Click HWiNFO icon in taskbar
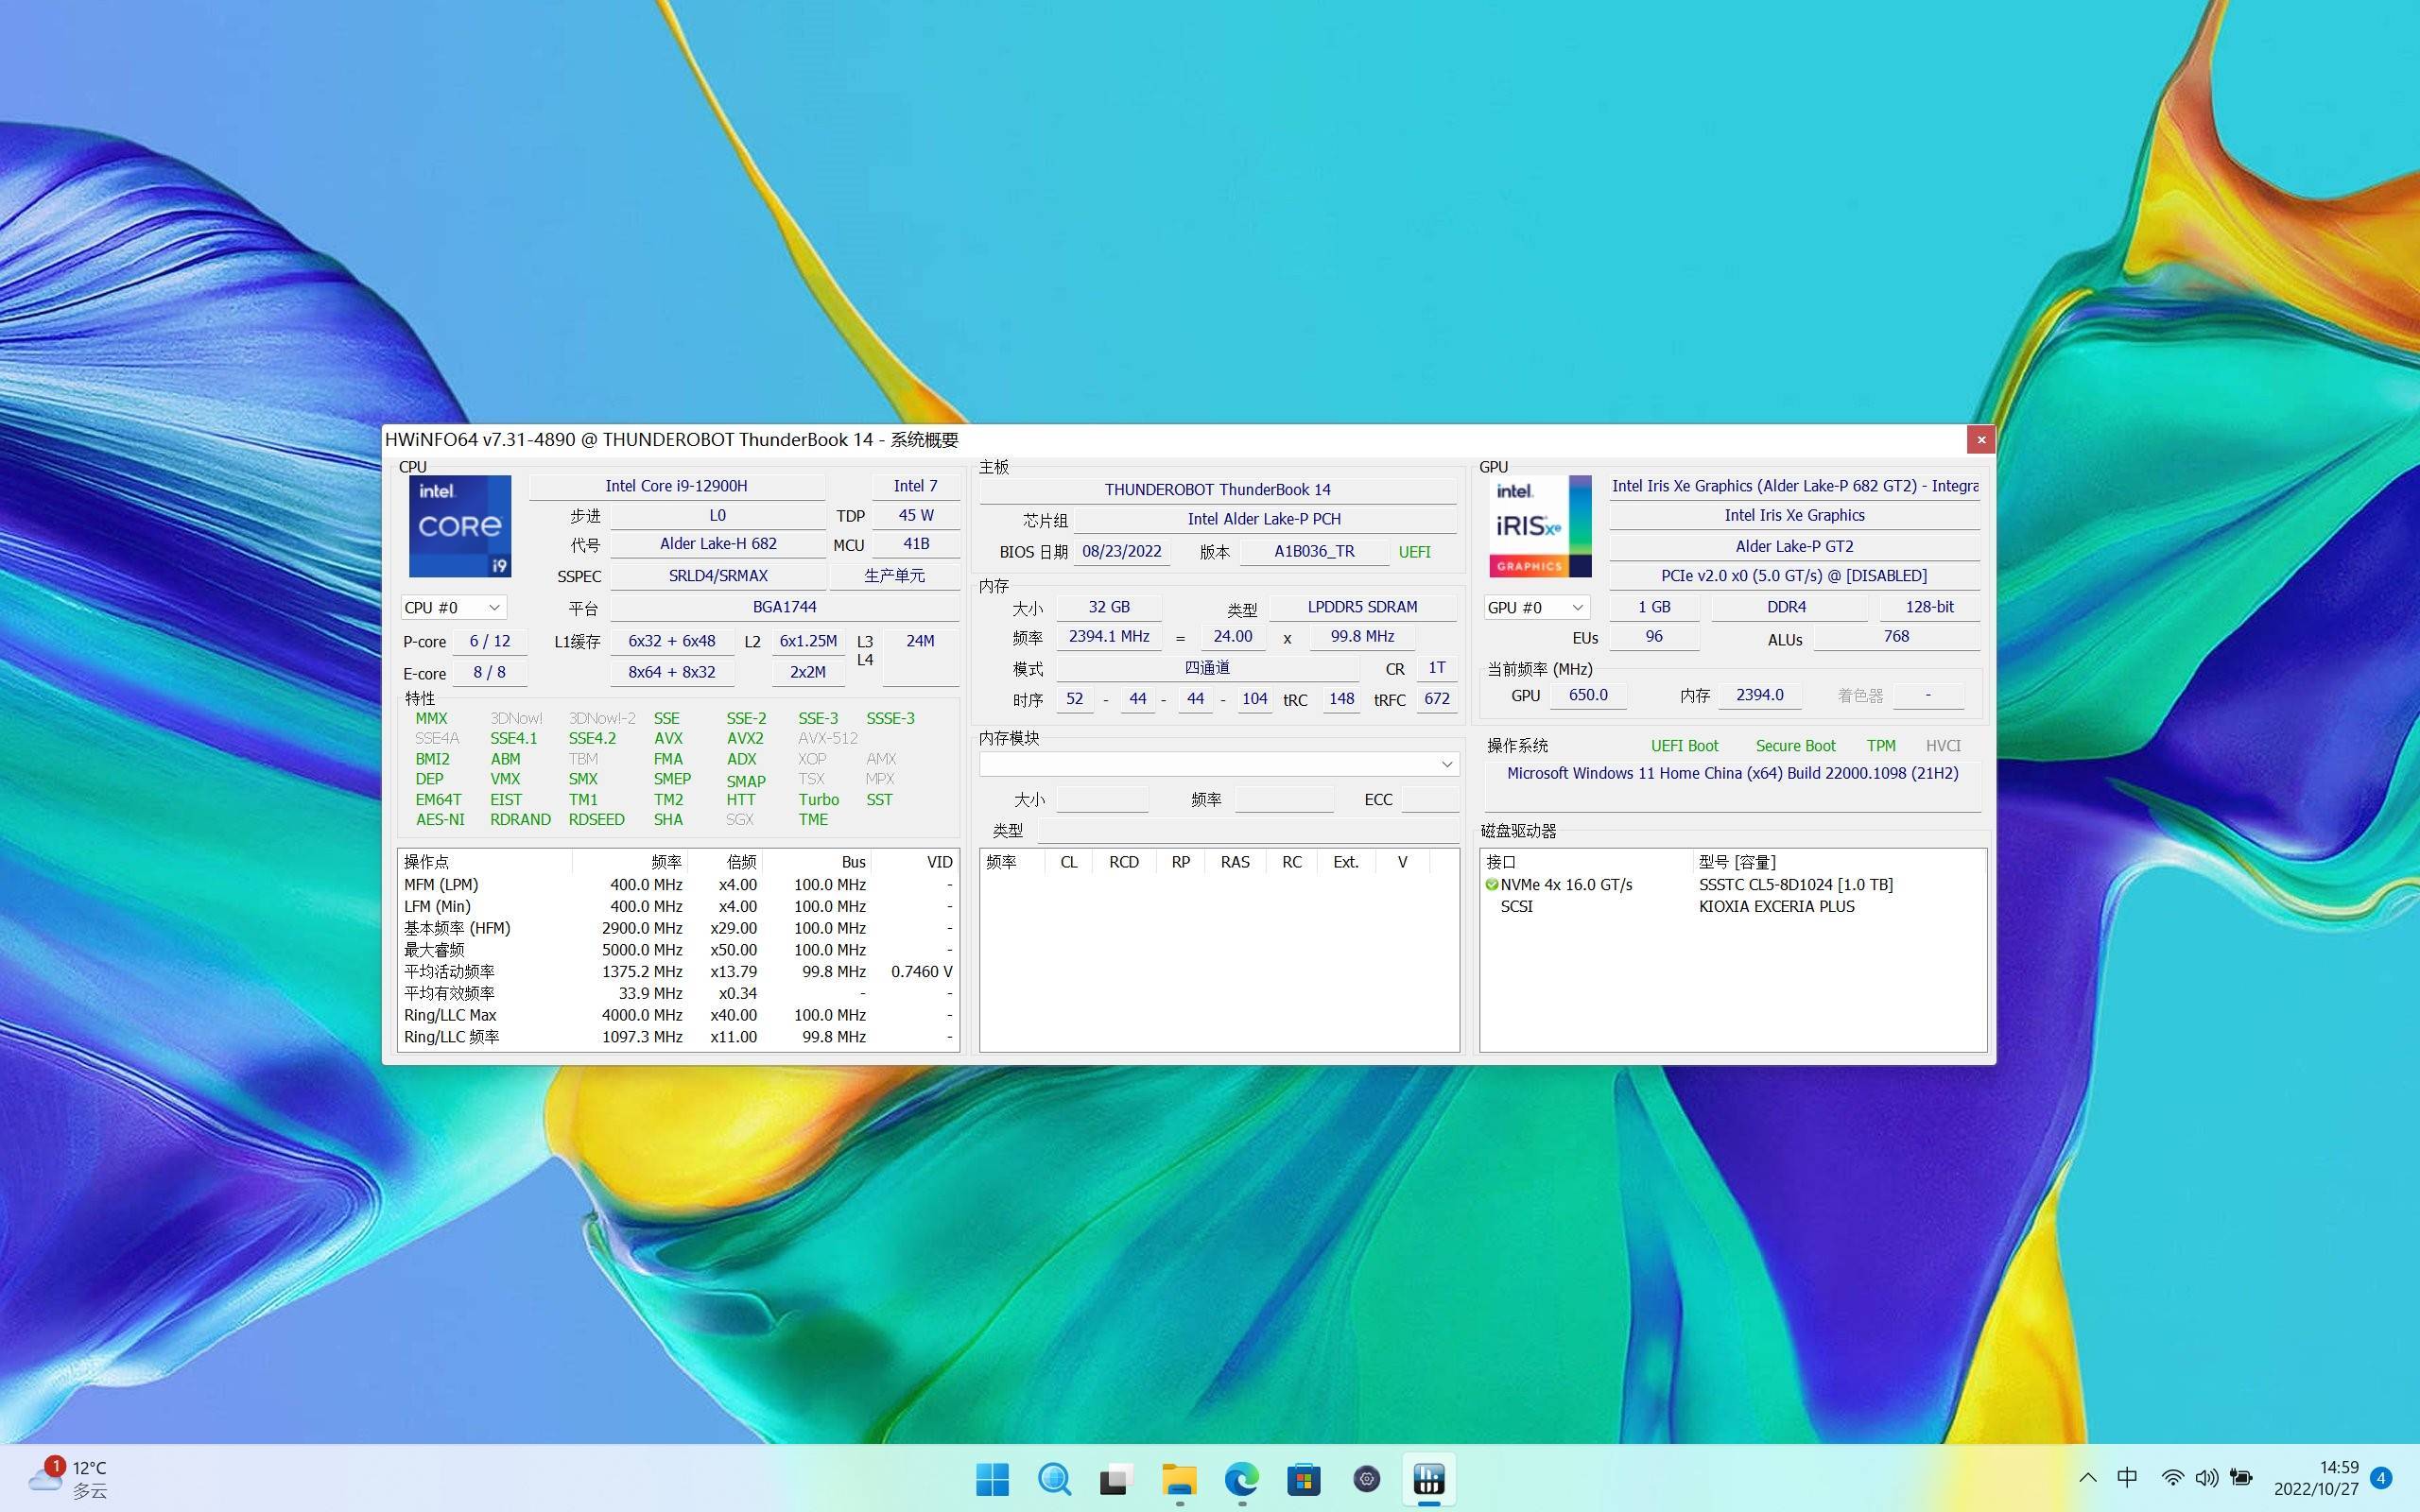Screen dimensions: 2420x1512 [1428, 1478]
